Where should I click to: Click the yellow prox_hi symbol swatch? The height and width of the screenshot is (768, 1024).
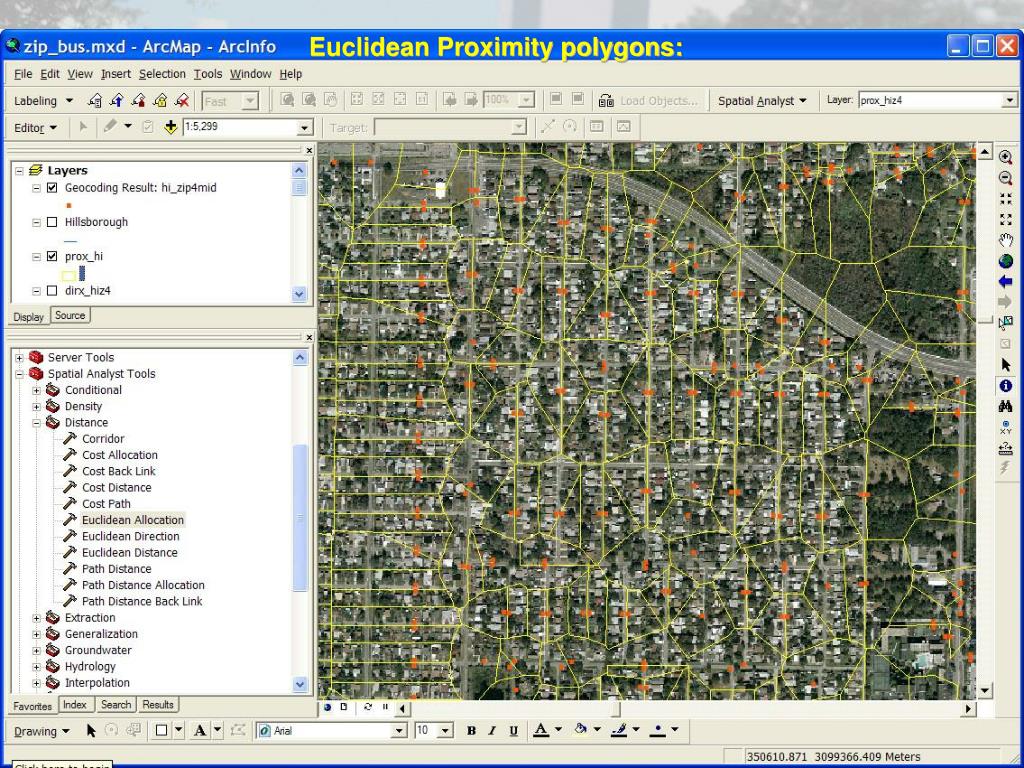[69, 274]
